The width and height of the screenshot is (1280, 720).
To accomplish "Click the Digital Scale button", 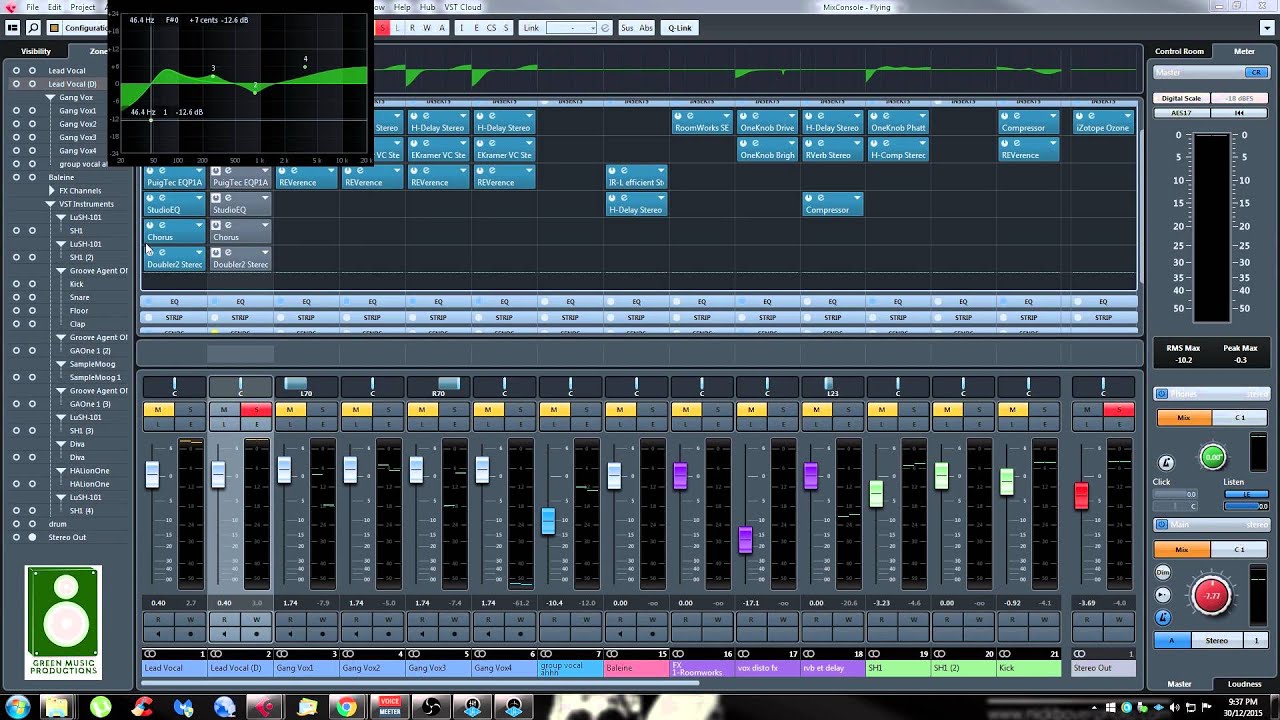I will (1181, 98).
